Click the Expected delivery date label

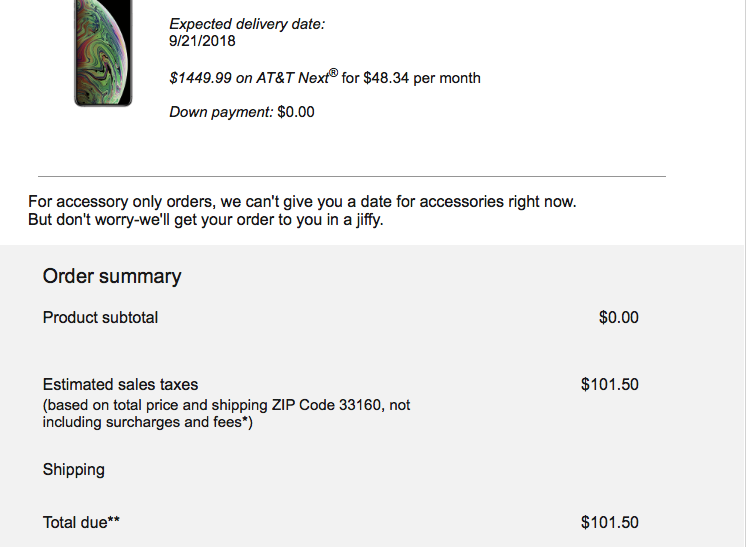pyautogui.click(x=247, y=24)
